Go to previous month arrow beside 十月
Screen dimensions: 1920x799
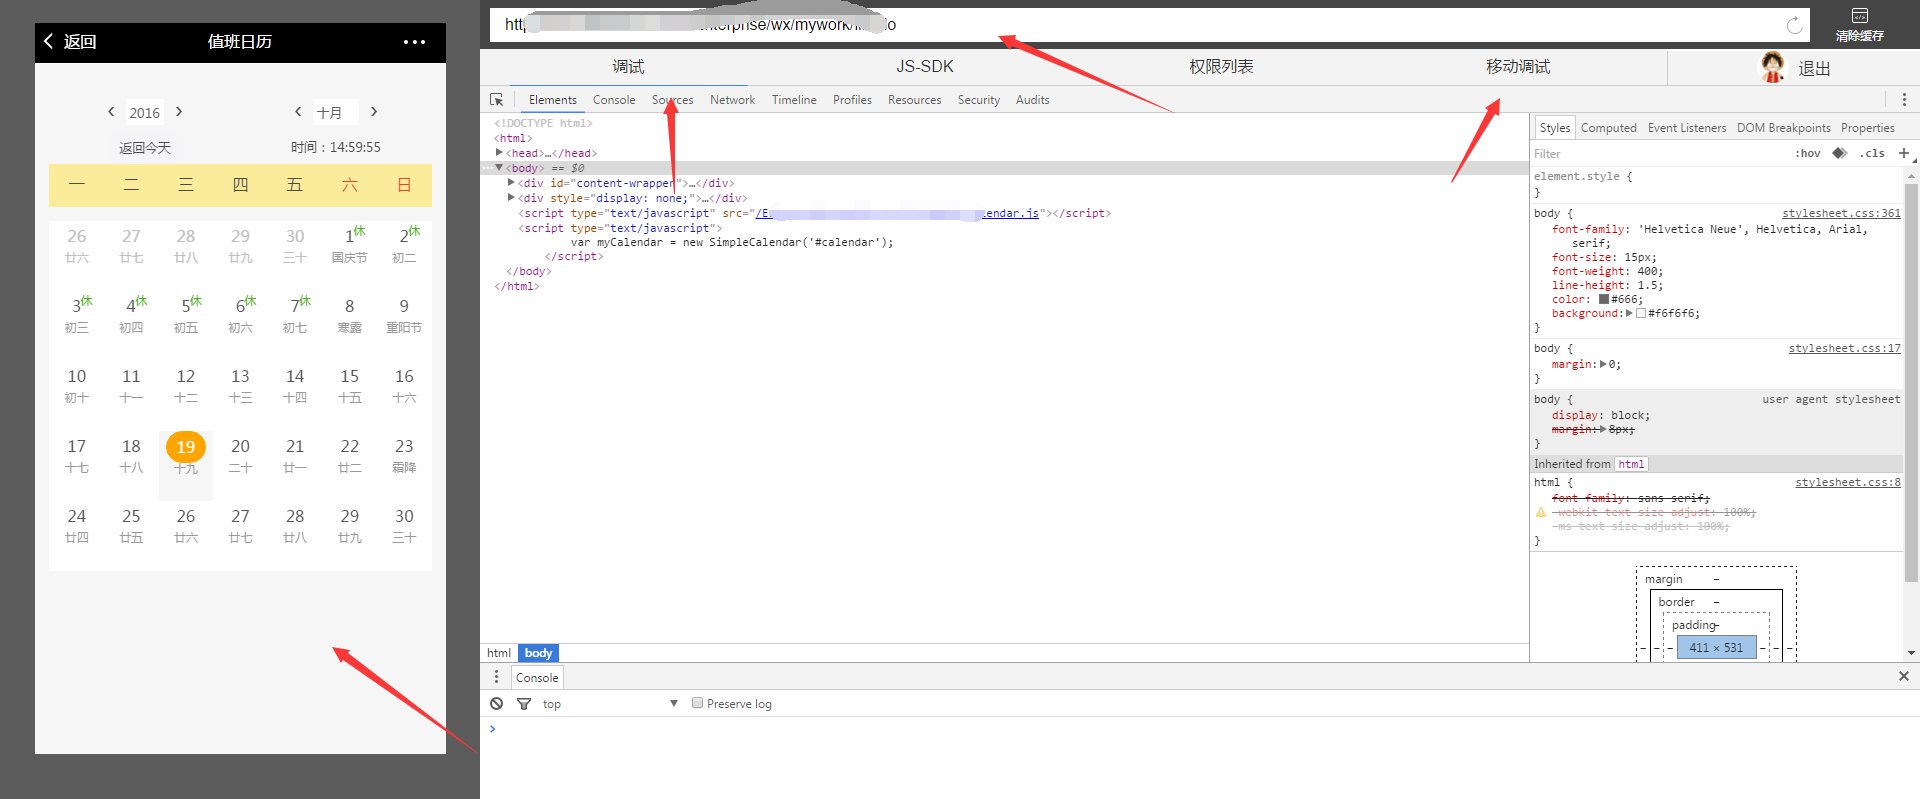click(298, 112)
